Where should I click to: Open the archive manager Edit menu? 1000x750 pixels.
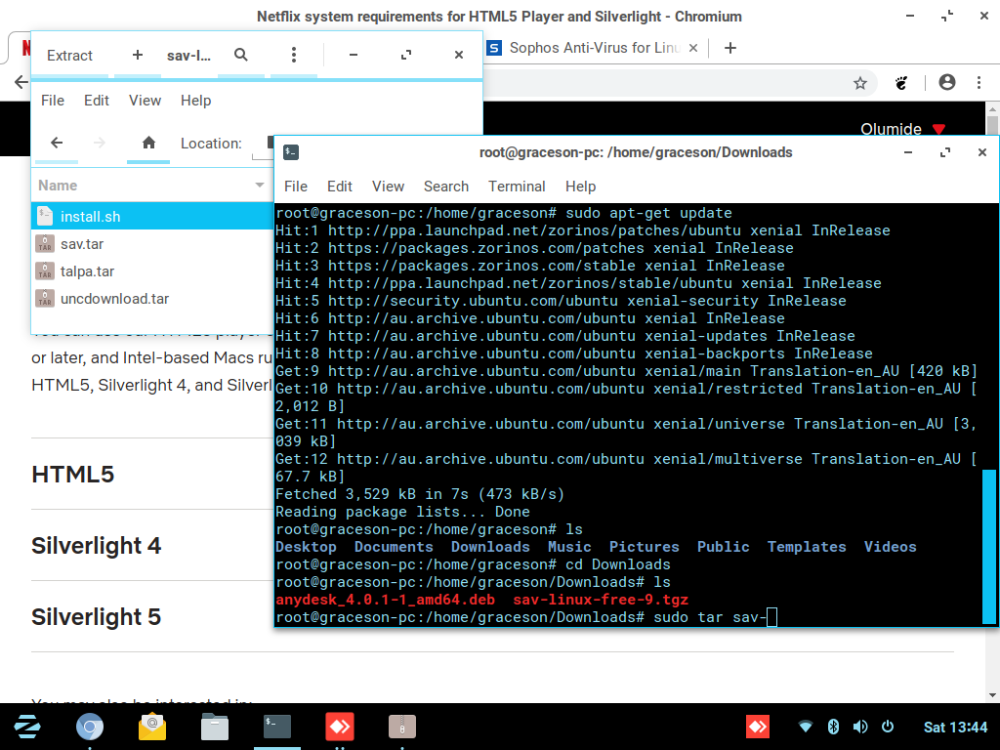coord(96,101)
